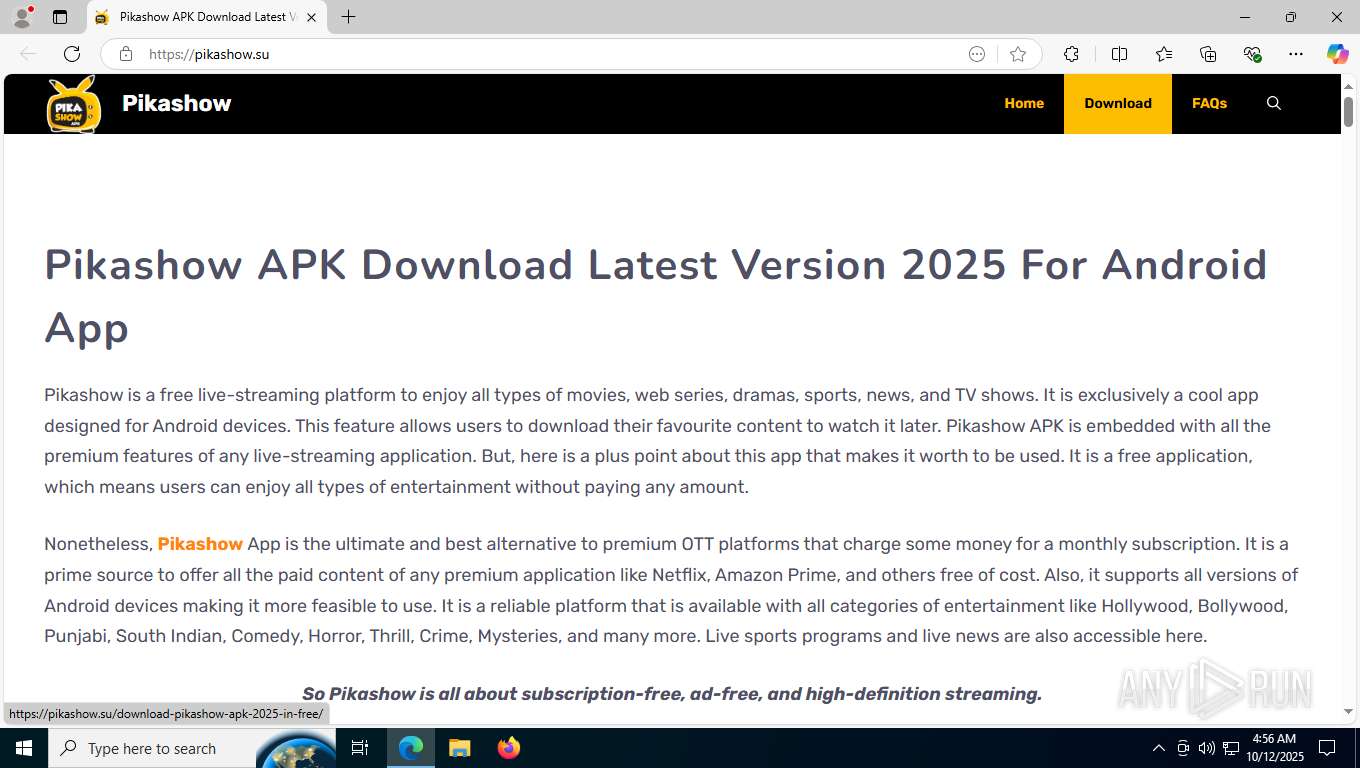Open the site search magnifier icon

point(1273,103)
